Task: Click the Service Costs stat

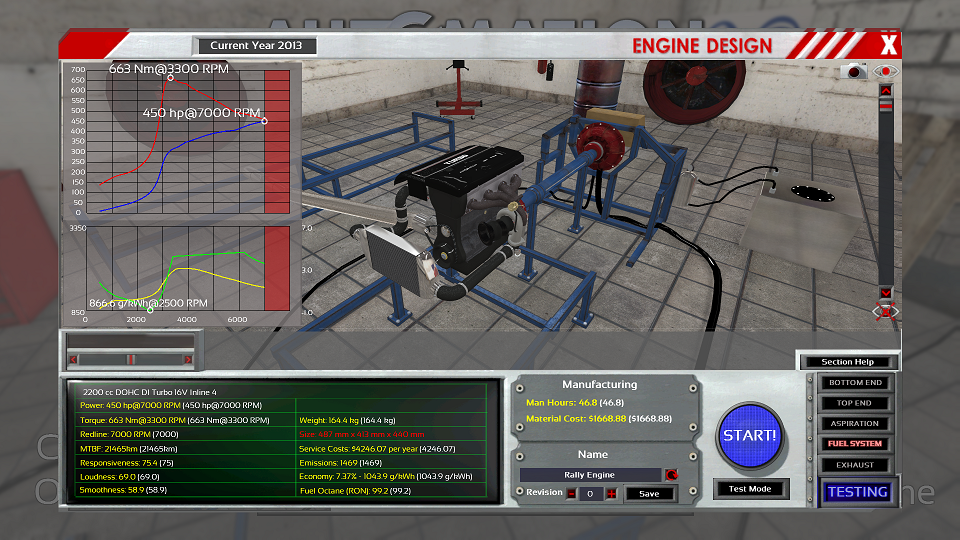Action: [x=377, y=449]
